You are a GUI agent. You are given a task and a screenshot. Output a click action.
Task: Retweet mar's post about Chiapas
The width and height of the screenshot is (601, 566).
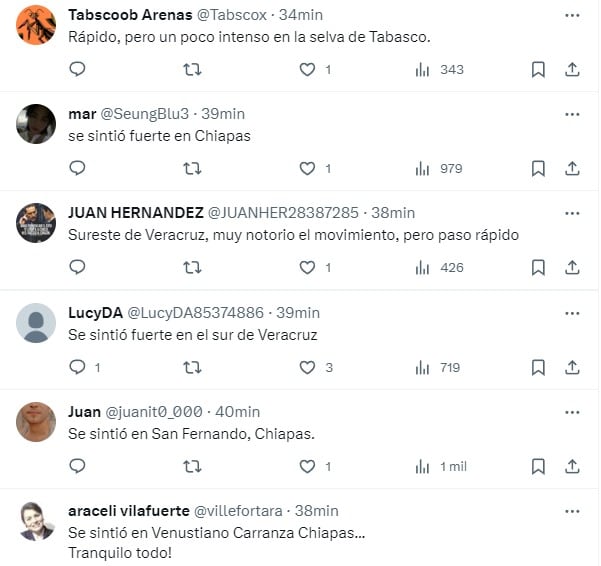(192, 168)
